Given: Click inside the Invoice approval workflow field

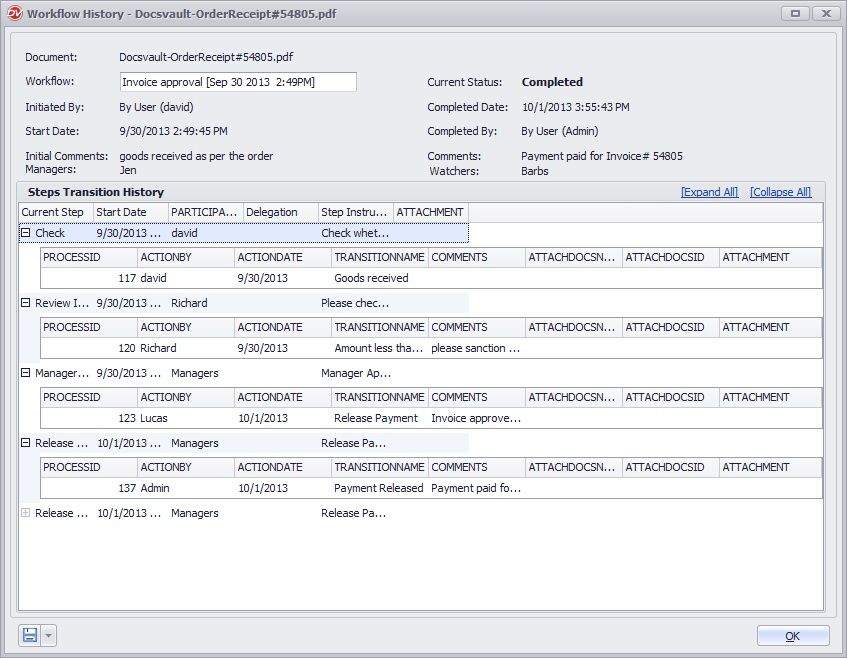Looking at the screenshot, I should coord(237,82).
